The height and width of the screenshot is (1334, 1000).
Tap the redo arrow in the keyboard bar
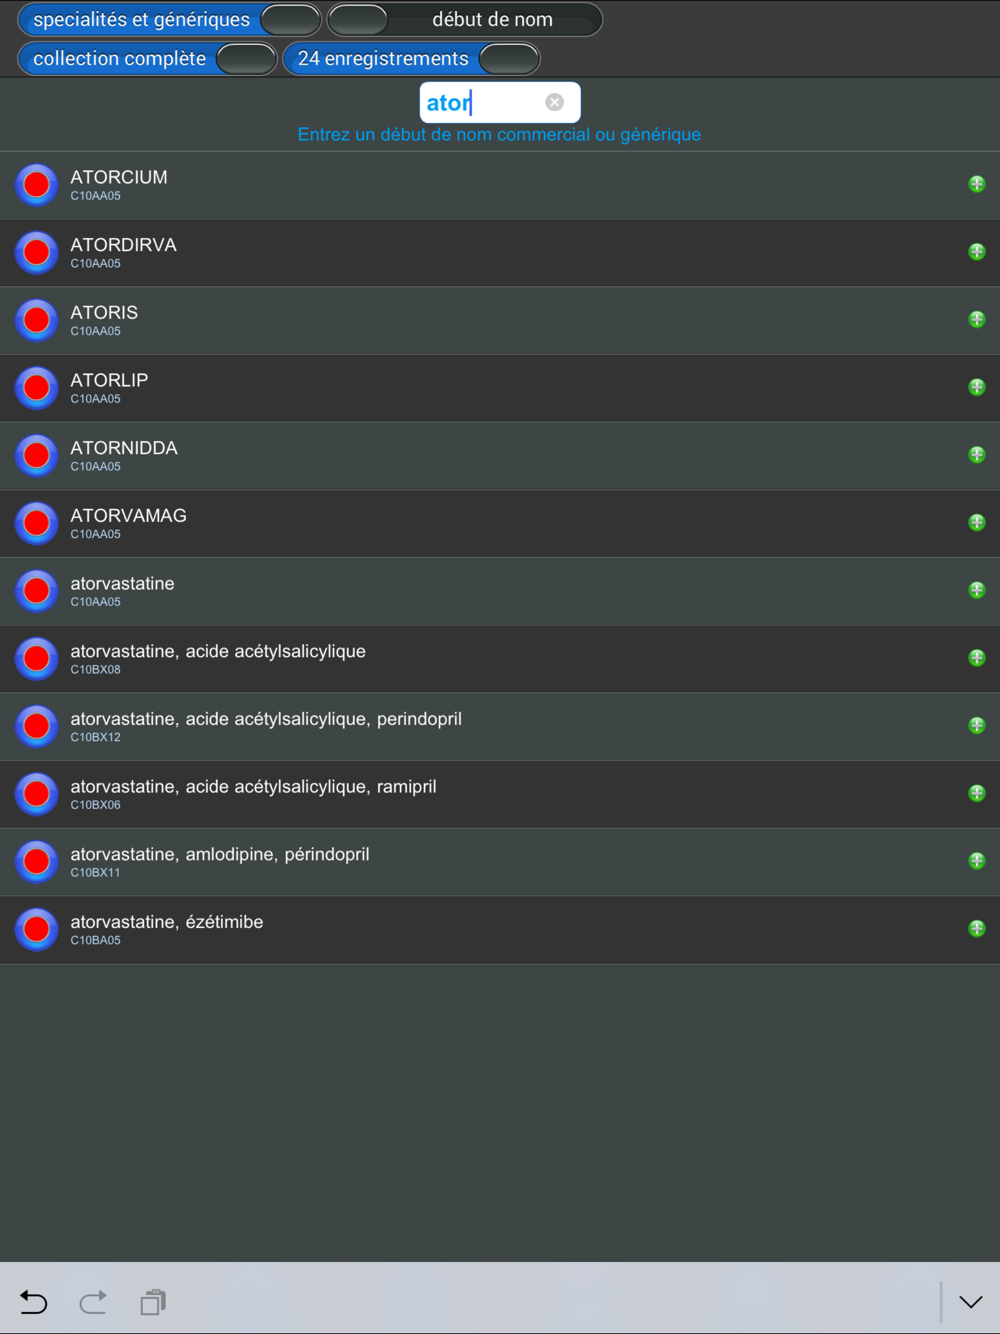93,1302
